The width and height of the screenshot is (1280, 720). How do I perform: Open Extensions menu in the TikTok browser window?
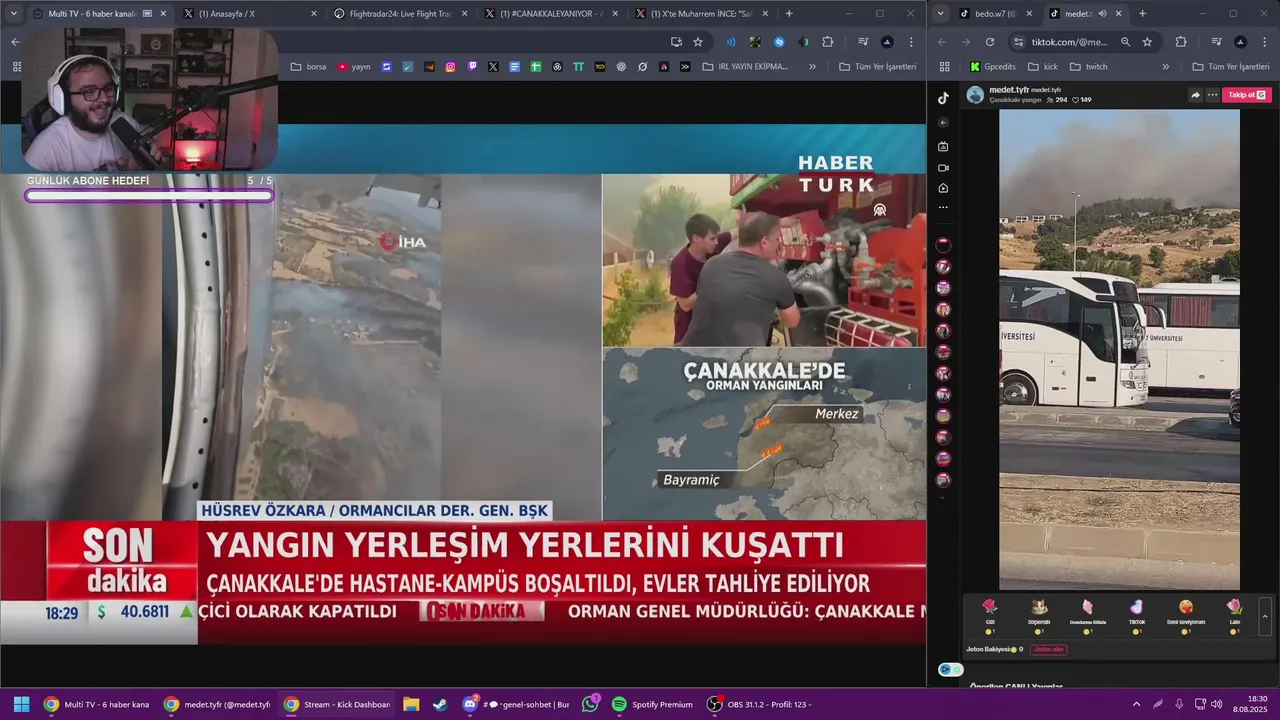click(1181, 42)
